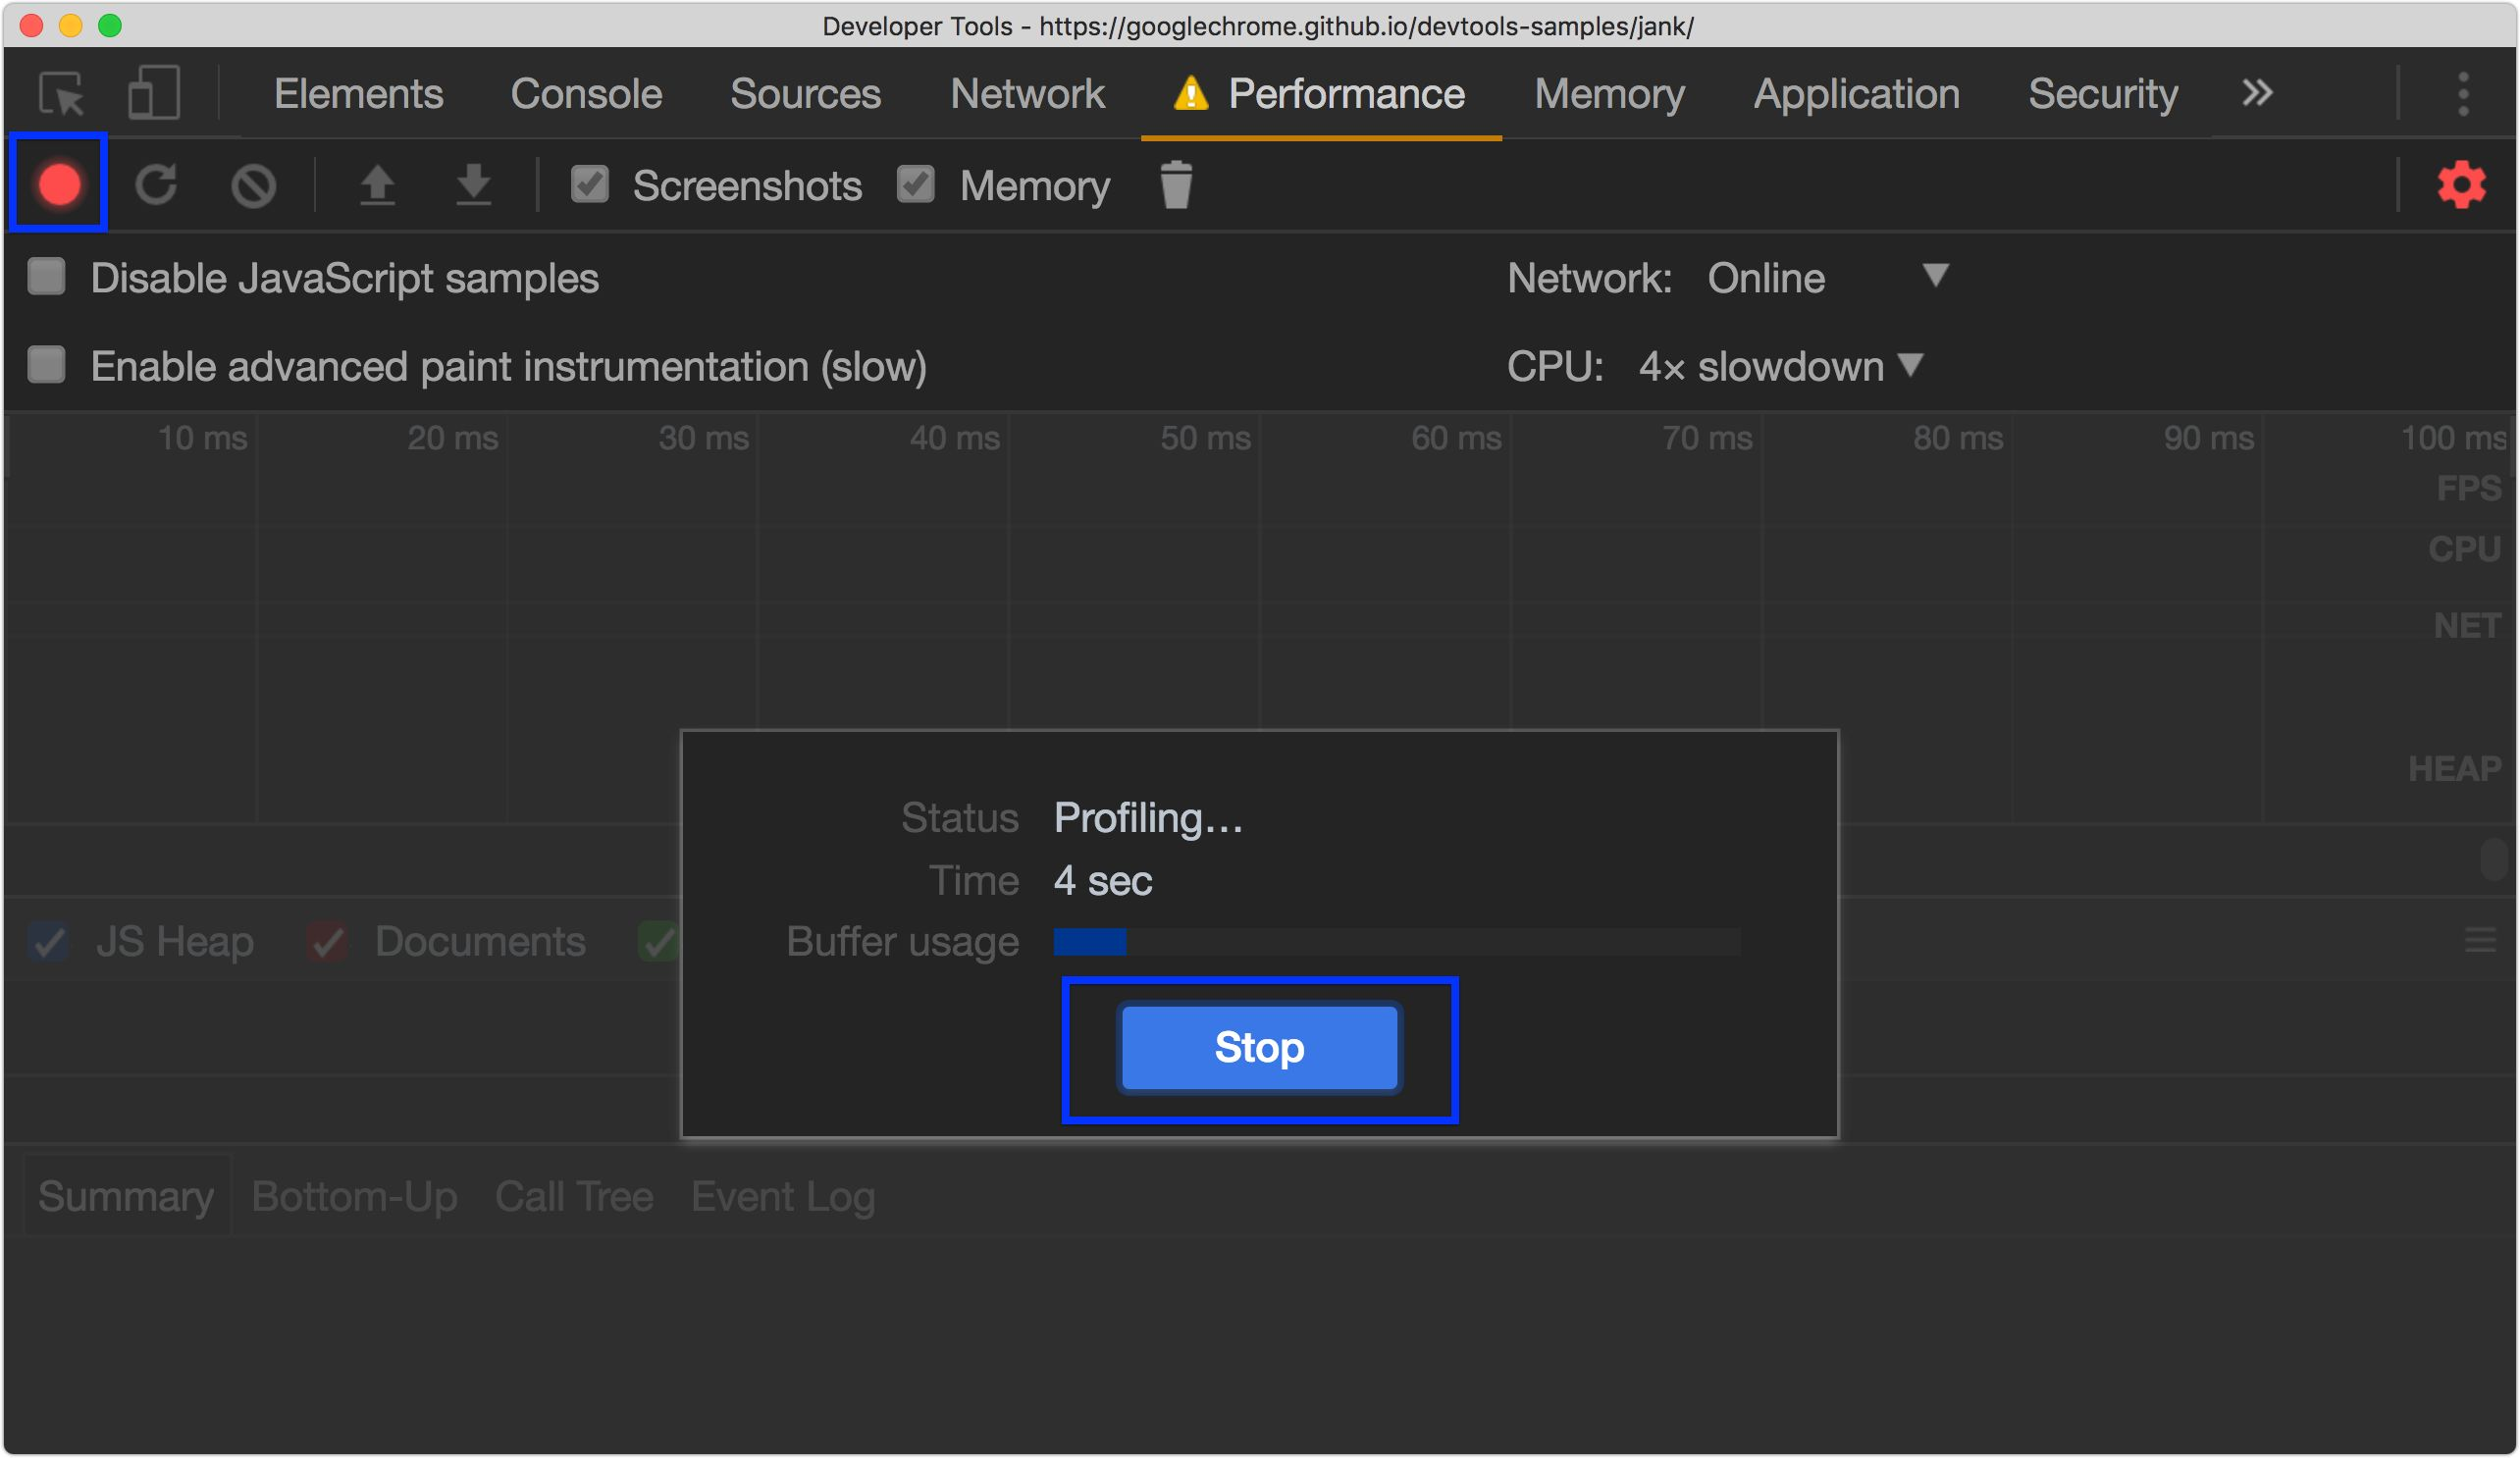Click the red record button
This screenshot has height=1458, width=2520.
pyautogui.click(x=59, y=185)
